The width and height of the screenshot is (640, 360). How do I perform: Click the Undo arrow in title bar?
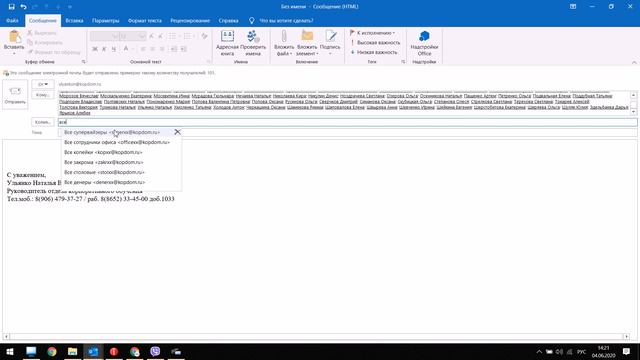coord(23,7)
